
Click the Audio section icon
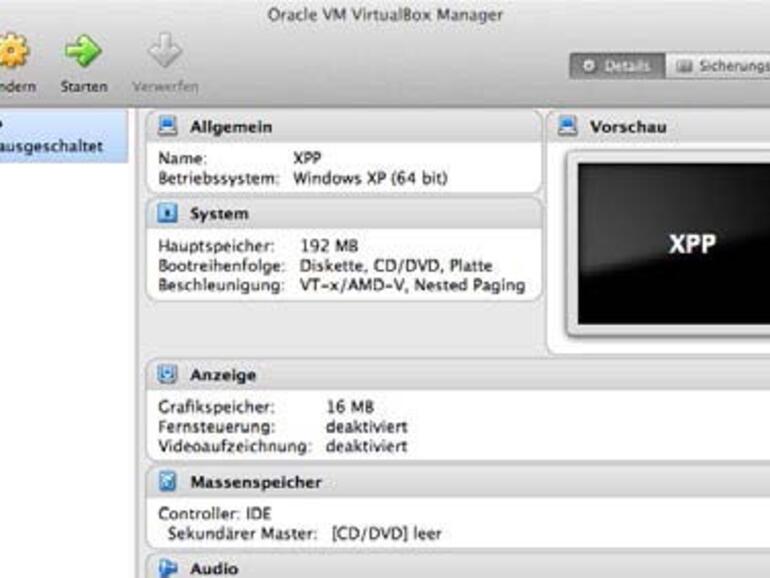coord(167,568)
